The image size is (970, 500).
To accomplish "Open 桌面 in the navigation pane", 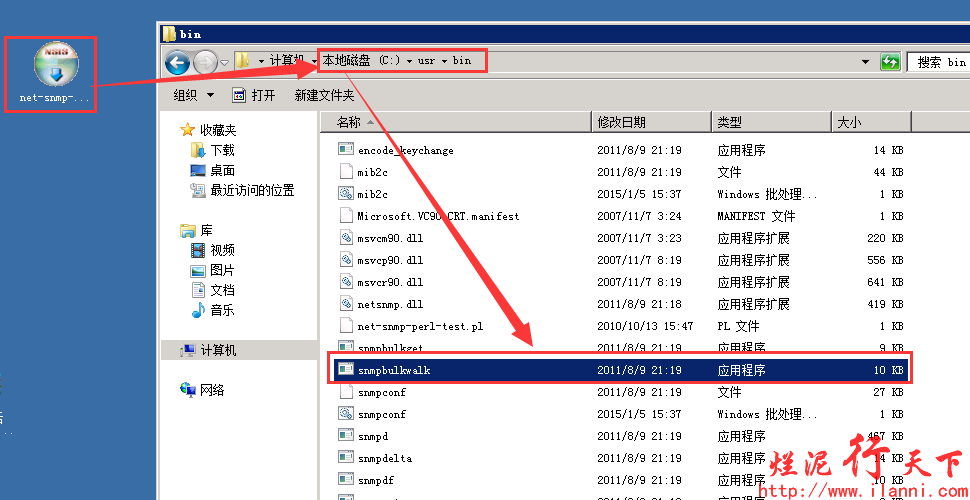I will [221, 171].
